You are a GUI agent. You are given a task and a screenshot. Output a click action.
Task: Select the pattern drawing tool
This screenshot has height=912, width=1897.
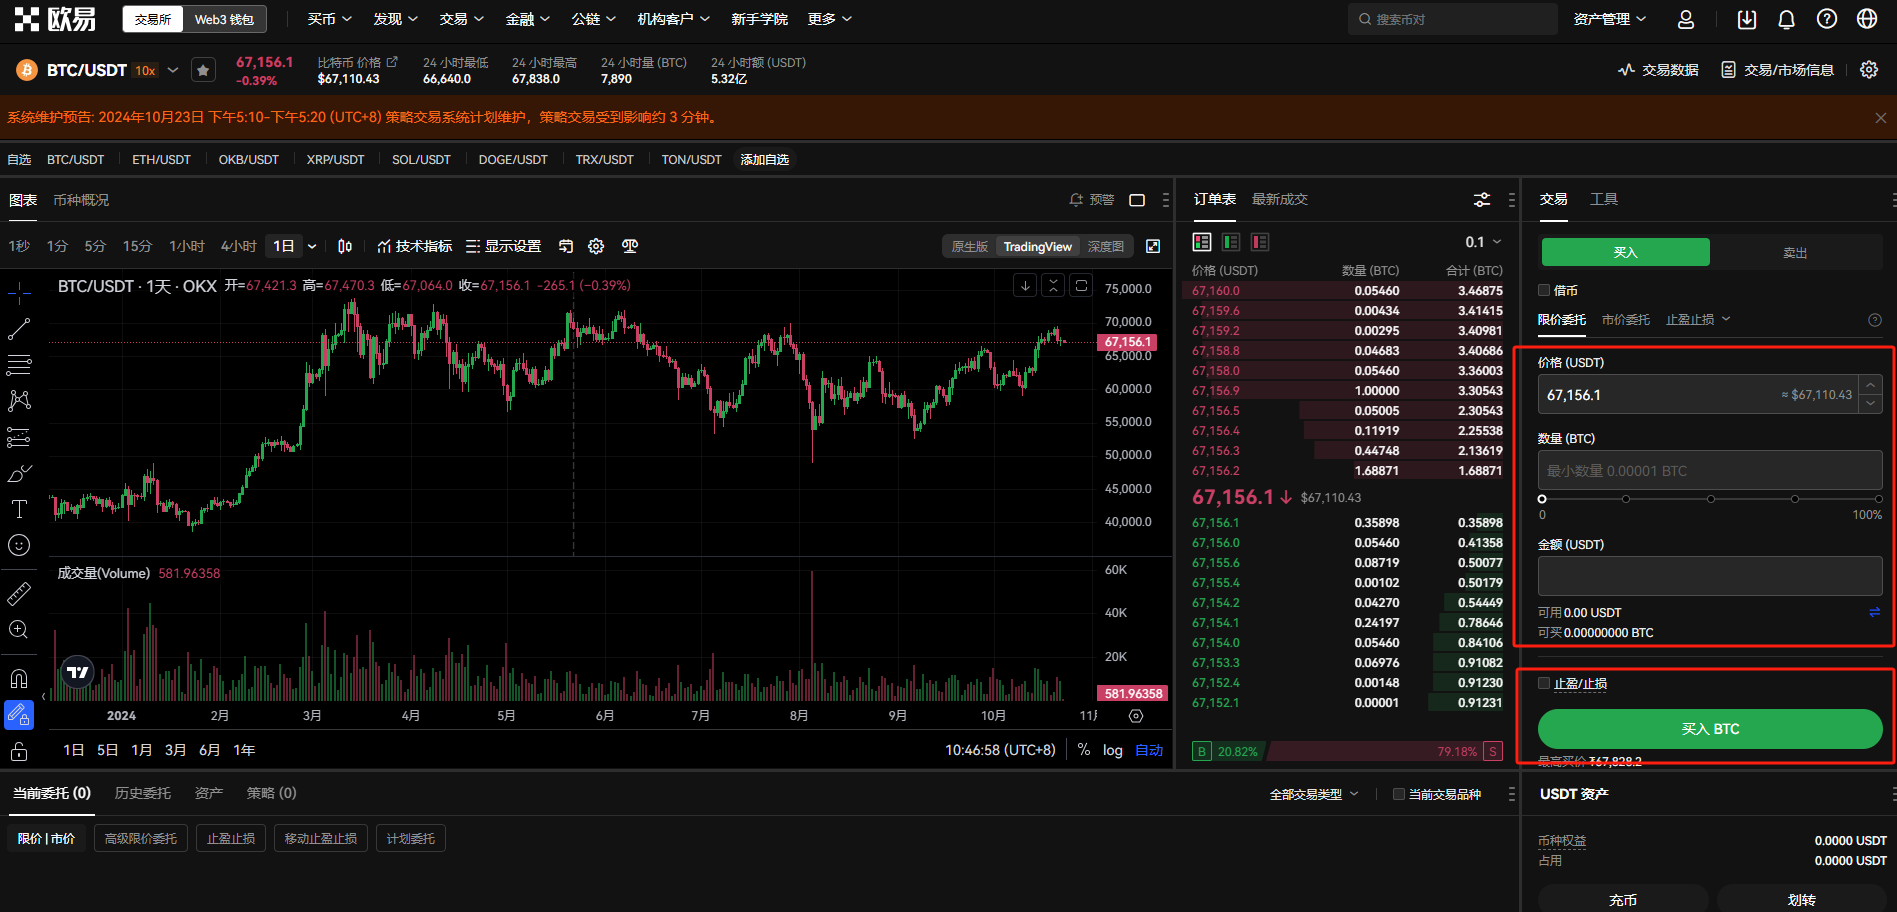pyautogui.click(x=19, y=401)
